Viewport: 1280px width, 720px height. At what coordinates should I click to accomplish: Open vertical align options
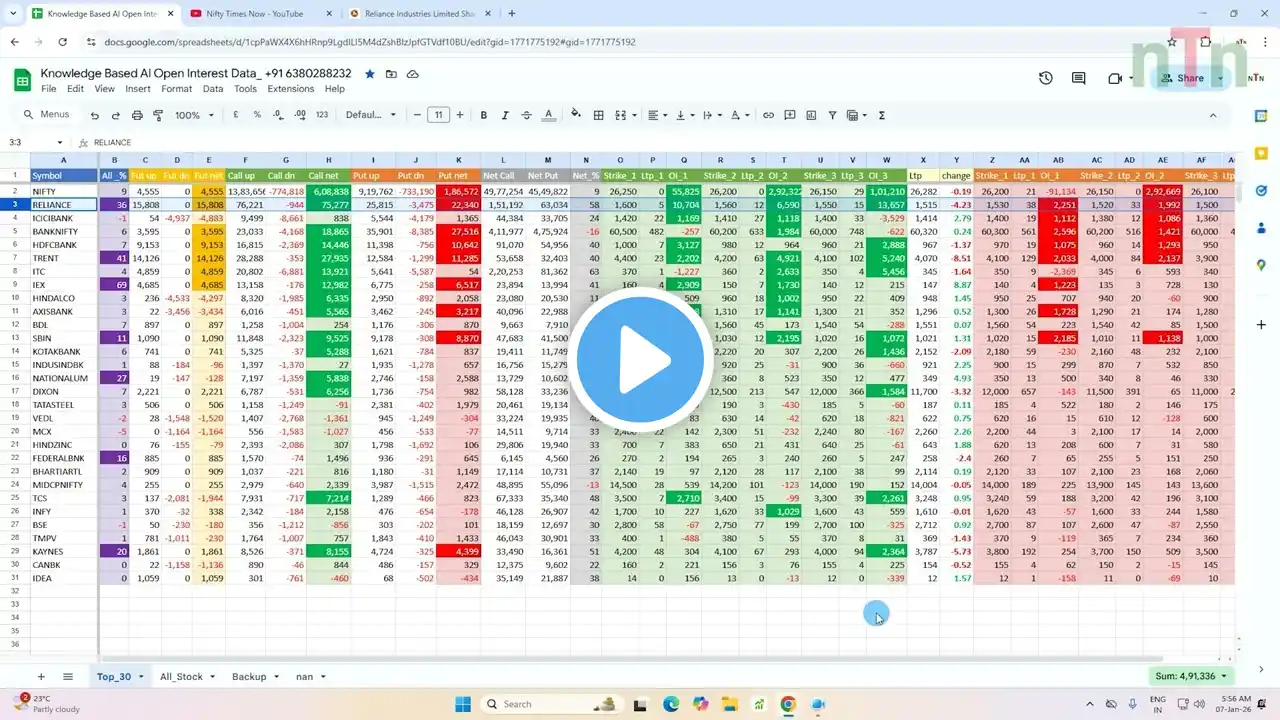(x=683, y=115)
